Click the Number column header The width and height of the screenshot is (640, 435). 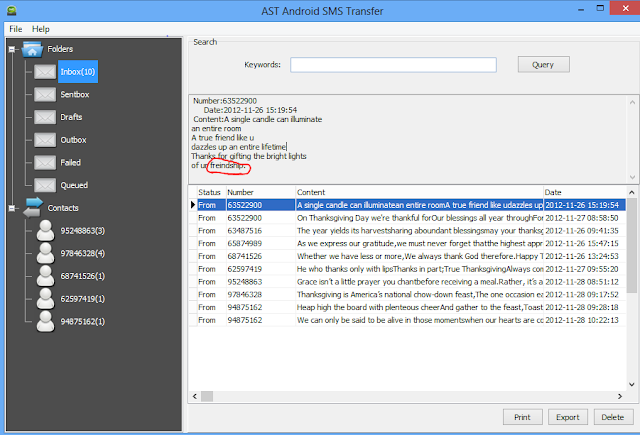(x=261, y=192)
